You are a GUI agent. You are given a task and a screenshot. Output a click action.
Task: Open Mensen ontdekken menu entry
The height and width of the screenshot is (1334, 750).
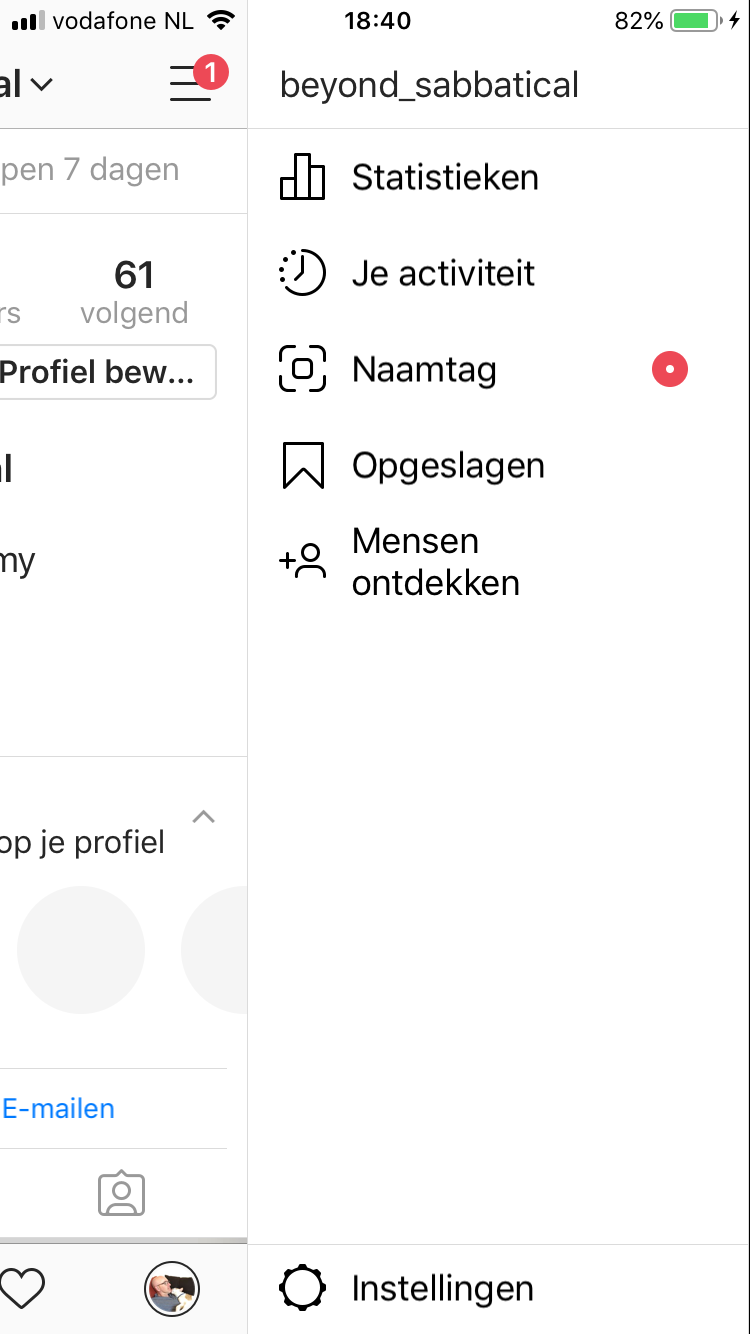(435, 562)
